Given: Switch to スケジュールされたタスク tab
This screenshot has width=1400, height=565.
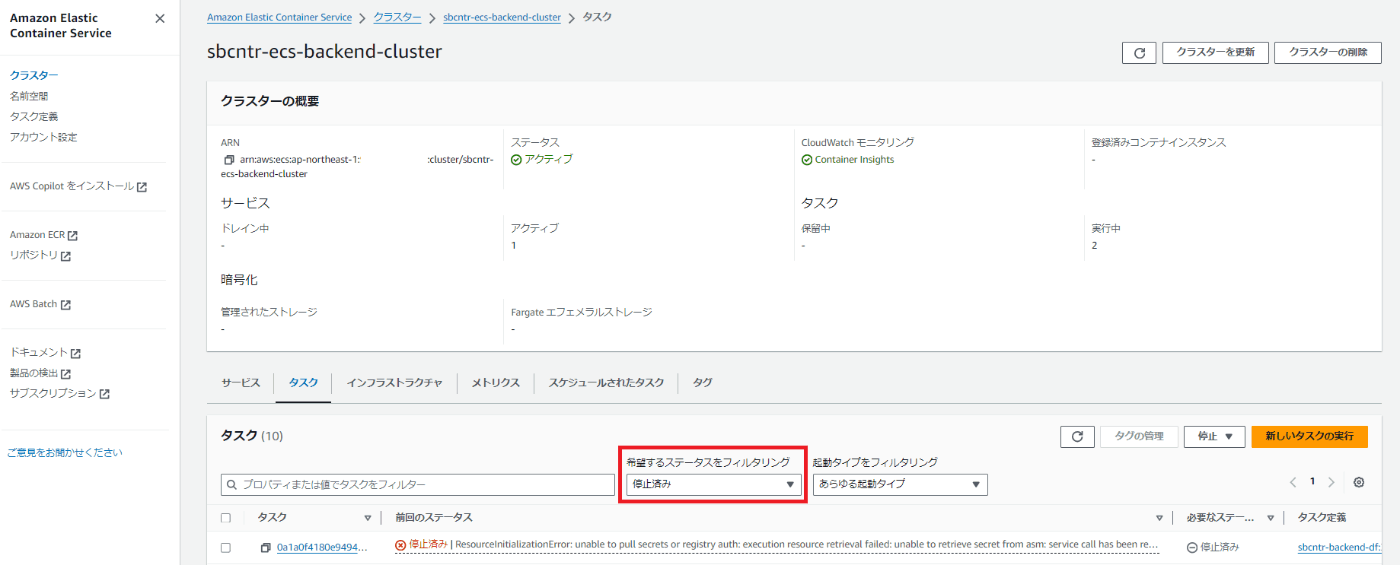Looking at the screenshot, I should click(606, 383).
